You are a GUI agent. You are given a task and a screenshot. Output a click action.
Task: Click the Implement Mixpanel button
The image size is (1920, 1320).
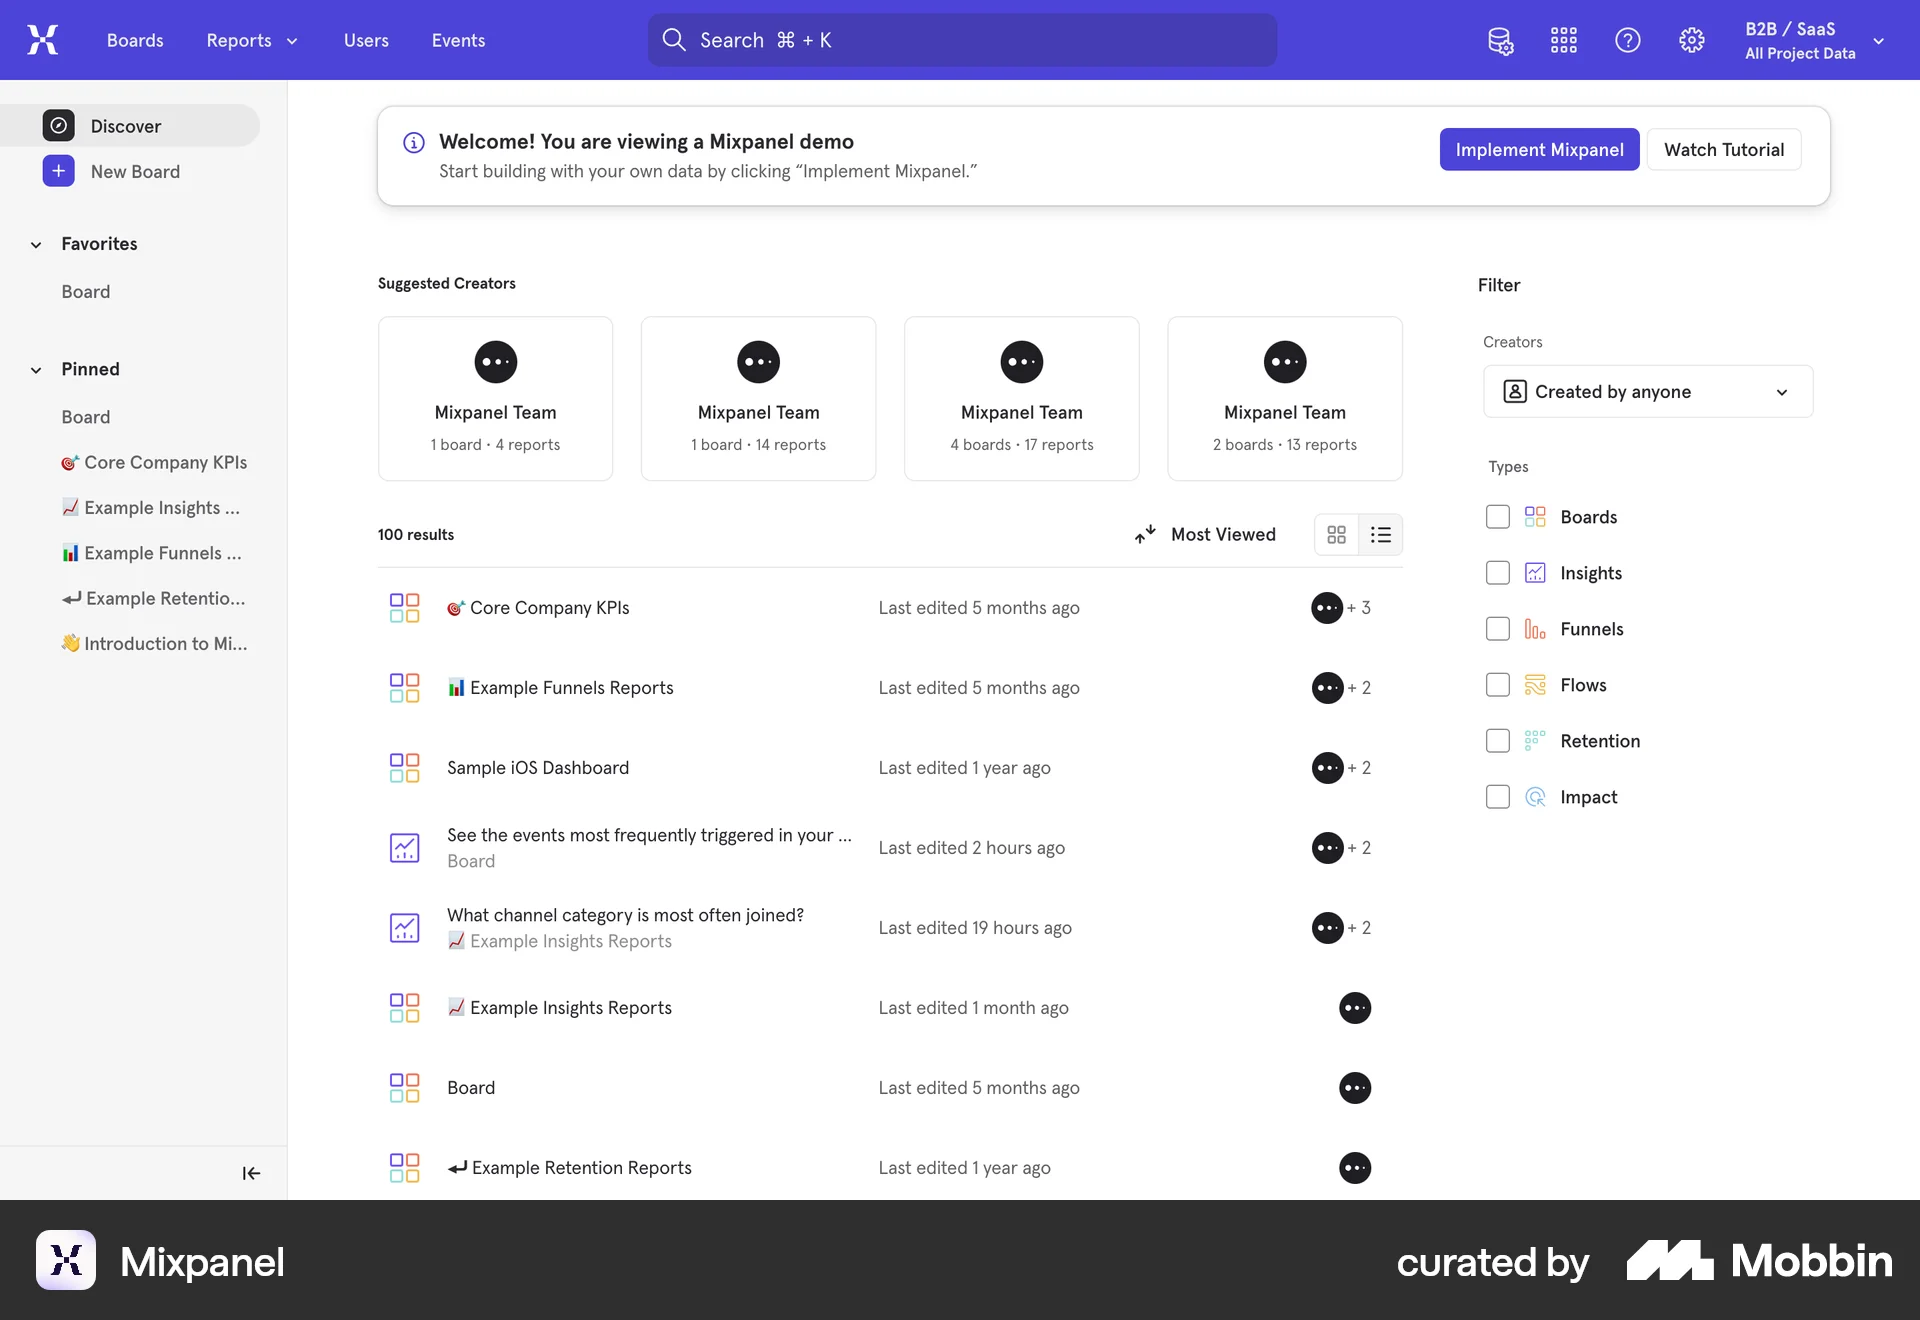tap(1539, 149)
